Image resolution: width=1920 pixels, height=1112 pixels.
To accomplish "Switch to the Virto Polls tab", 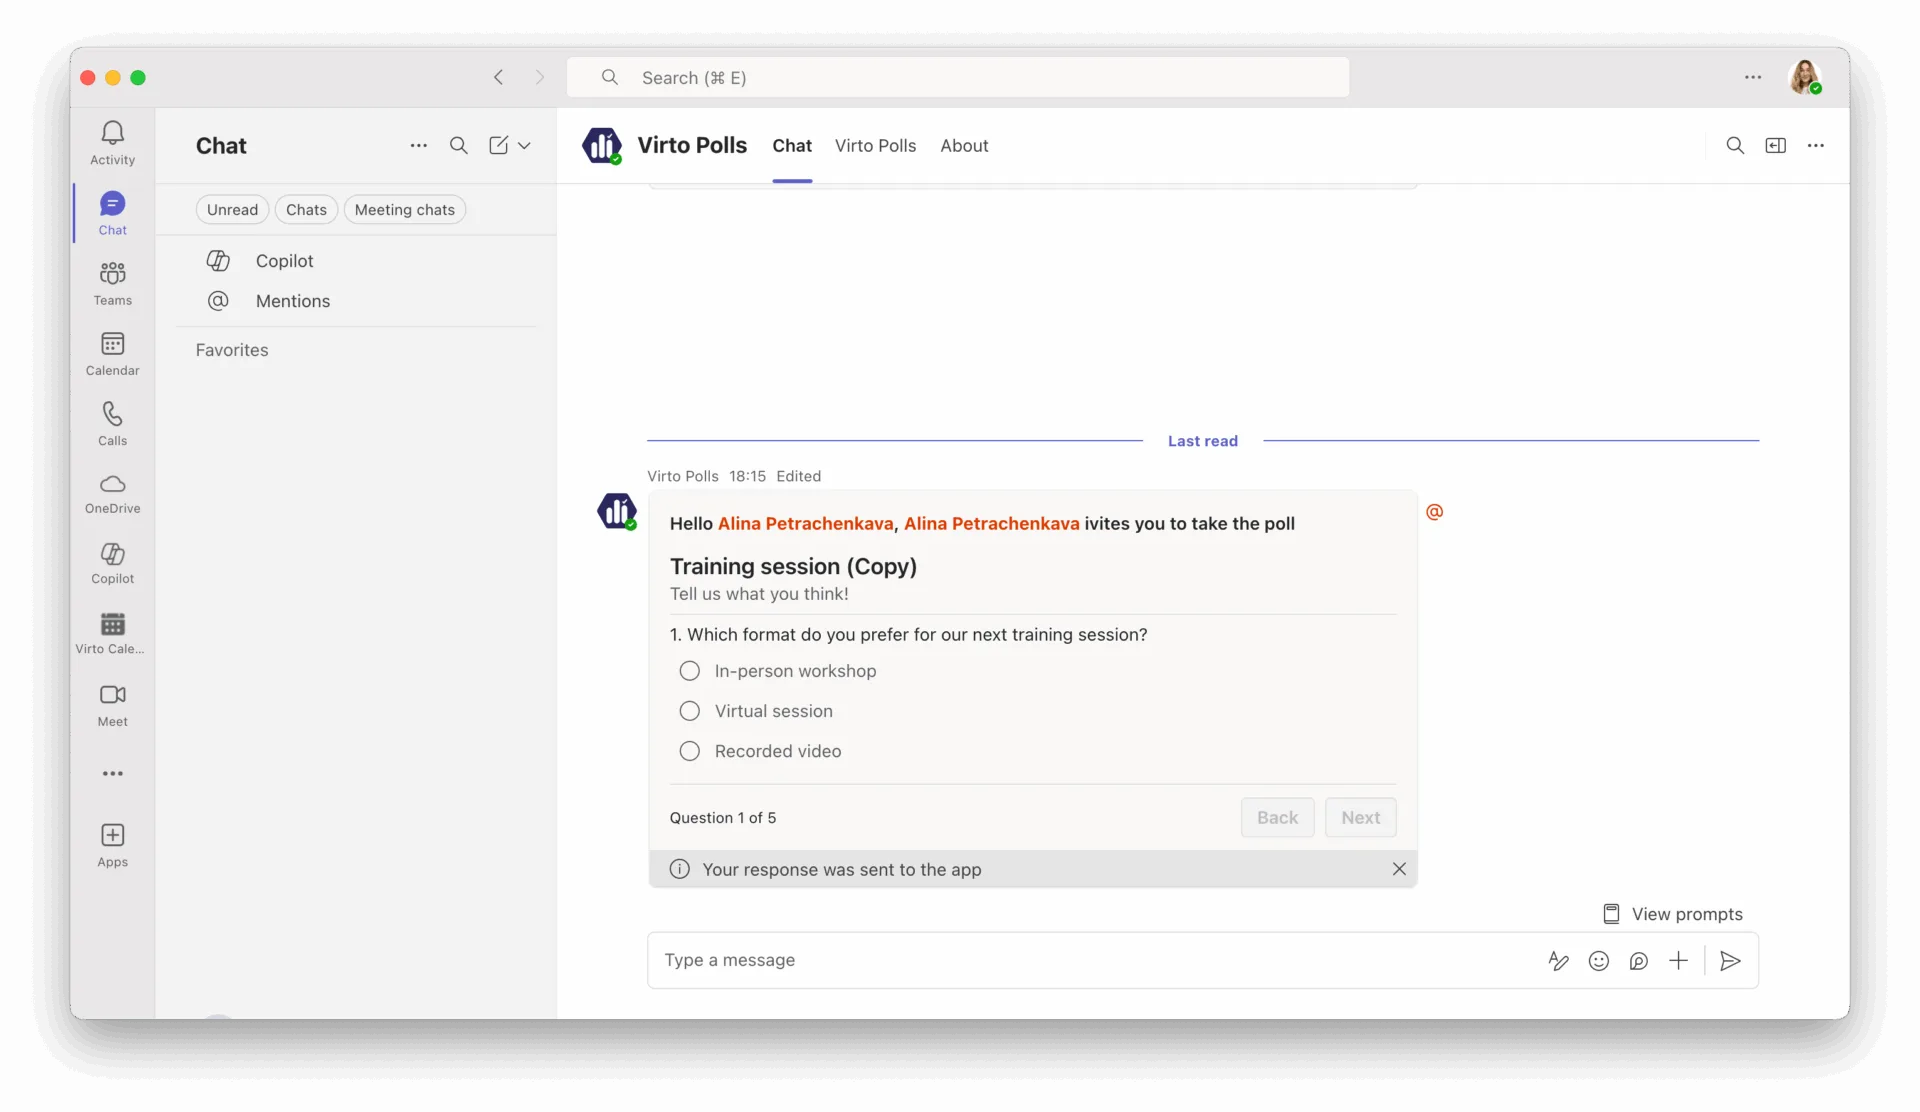I will point(875,146).
